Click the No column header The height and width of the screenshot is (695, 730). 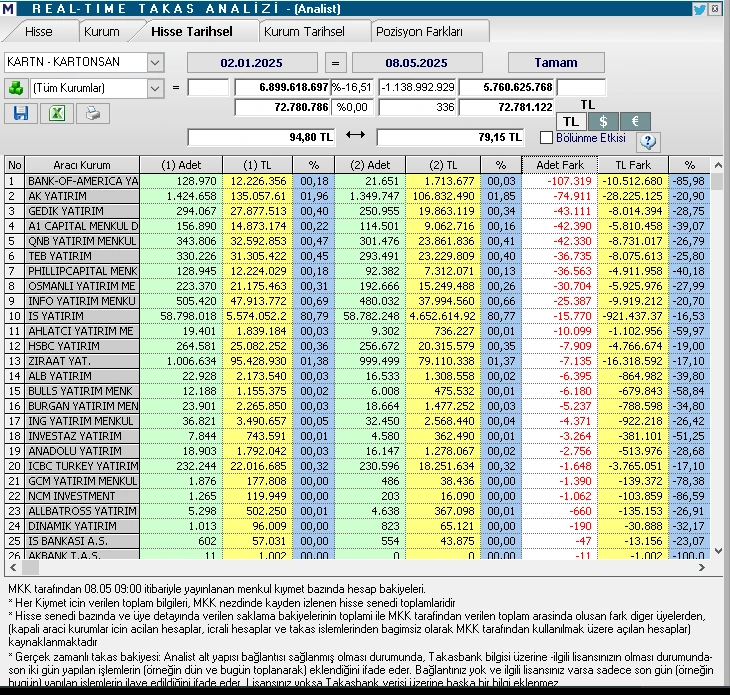pyautogui.click(x=14, y=165)
